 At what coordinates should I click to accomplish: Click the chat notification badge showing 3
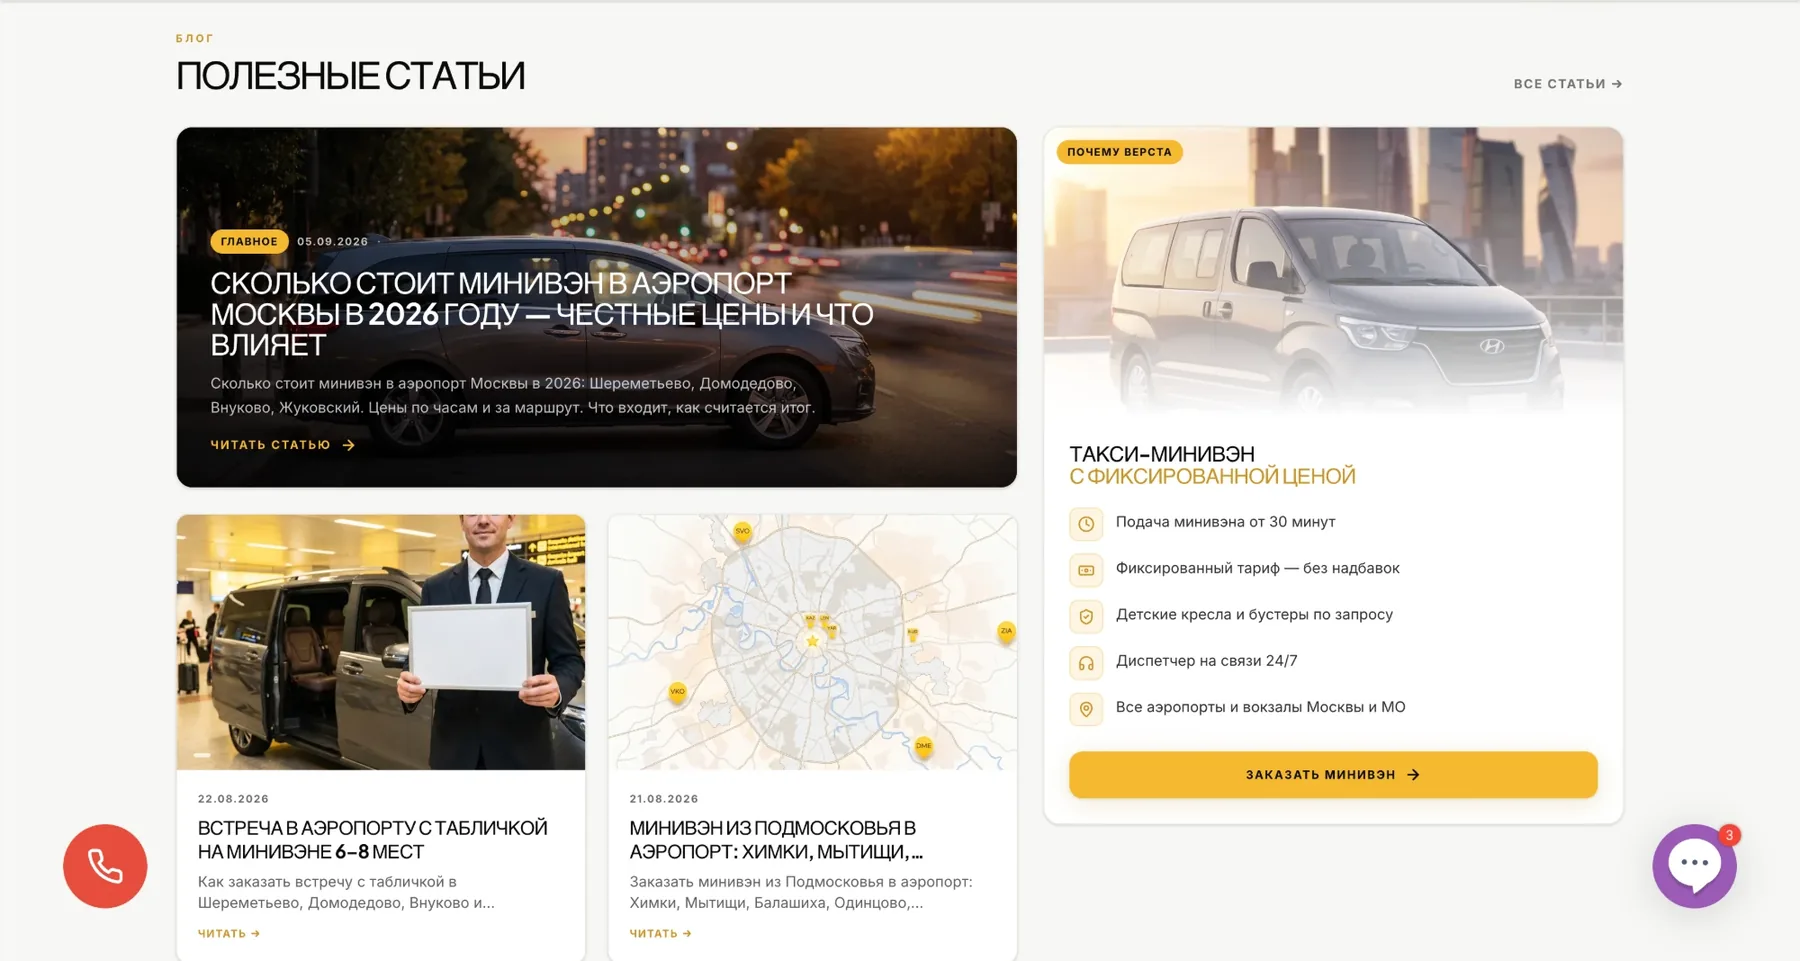1729,835
